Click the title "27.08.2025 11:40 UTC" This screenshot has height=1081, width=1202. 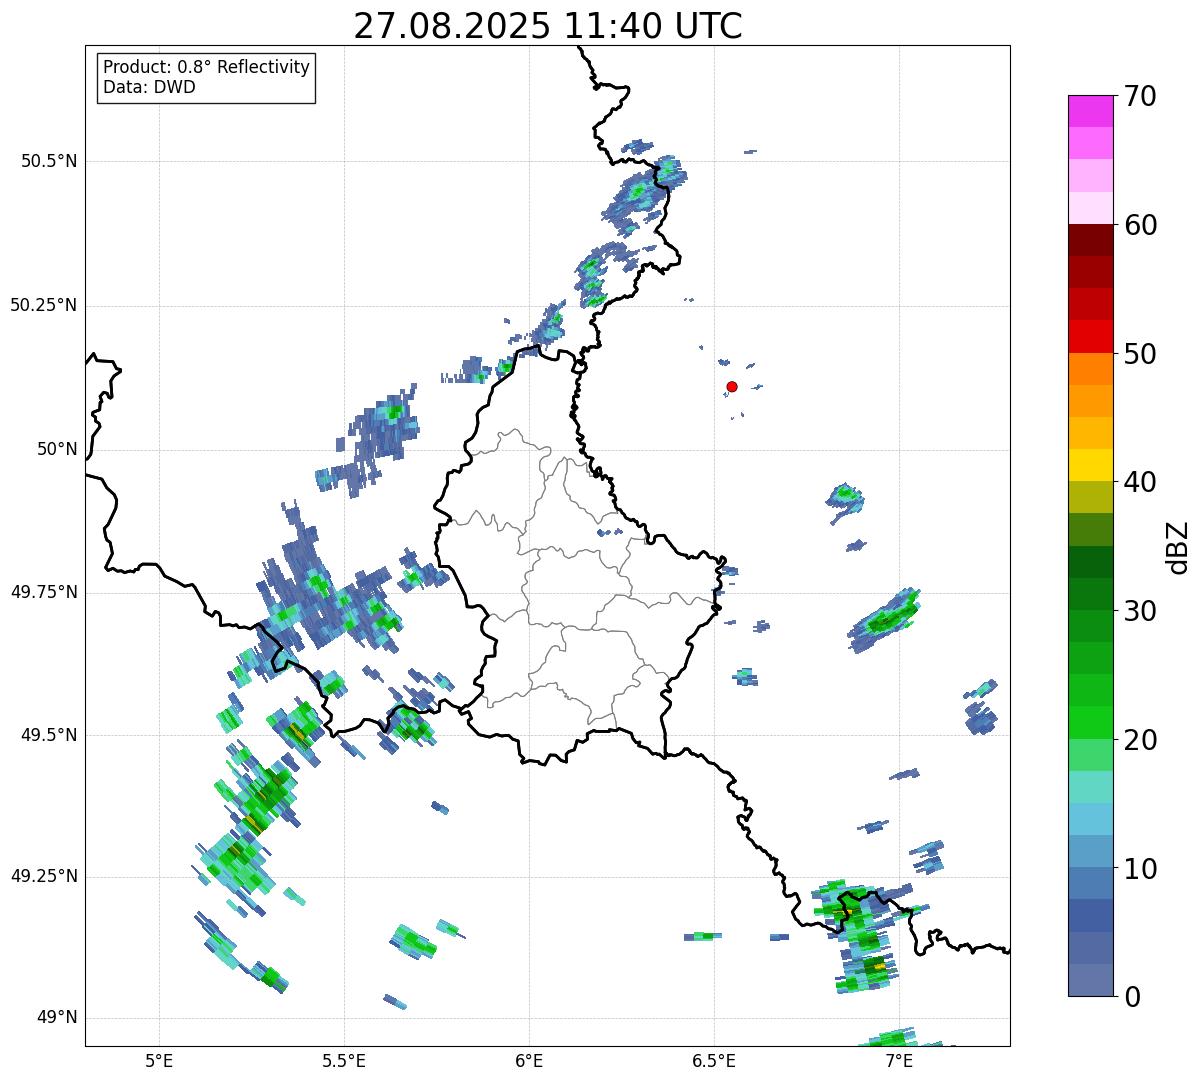point(548,25)
